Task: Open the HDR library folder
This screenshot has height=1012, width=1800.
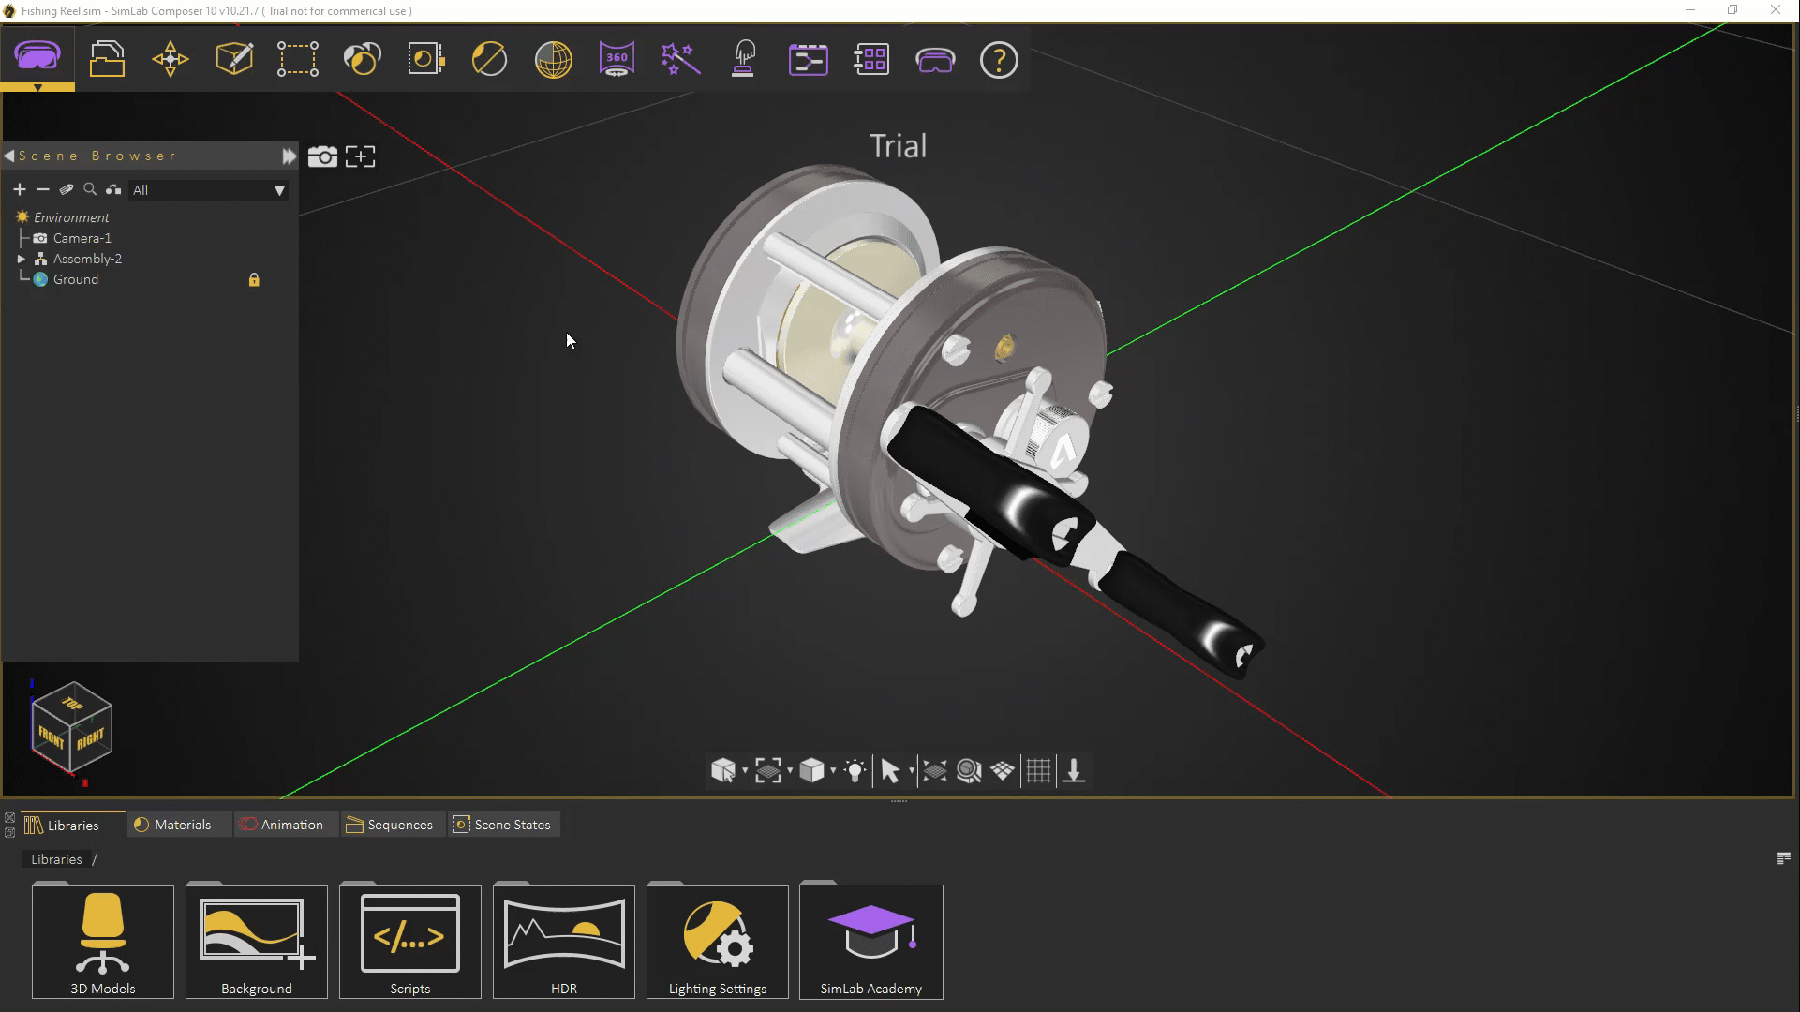Action: pos(564,941)
